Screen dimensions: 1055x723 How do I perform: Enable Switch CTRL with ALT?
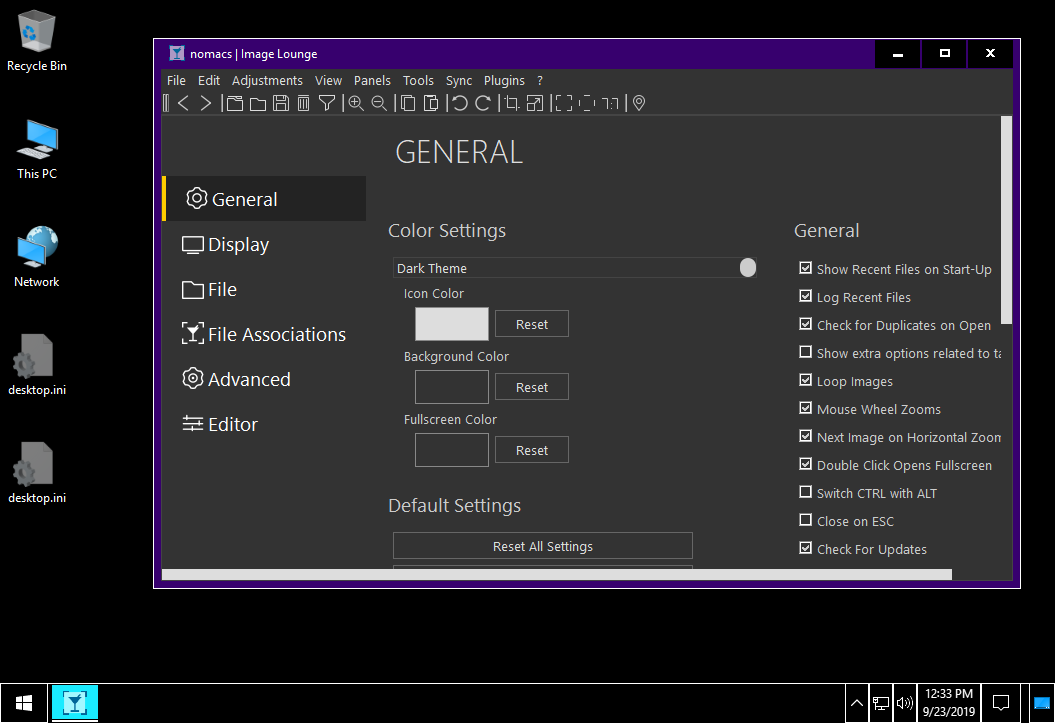pos(805,492)
